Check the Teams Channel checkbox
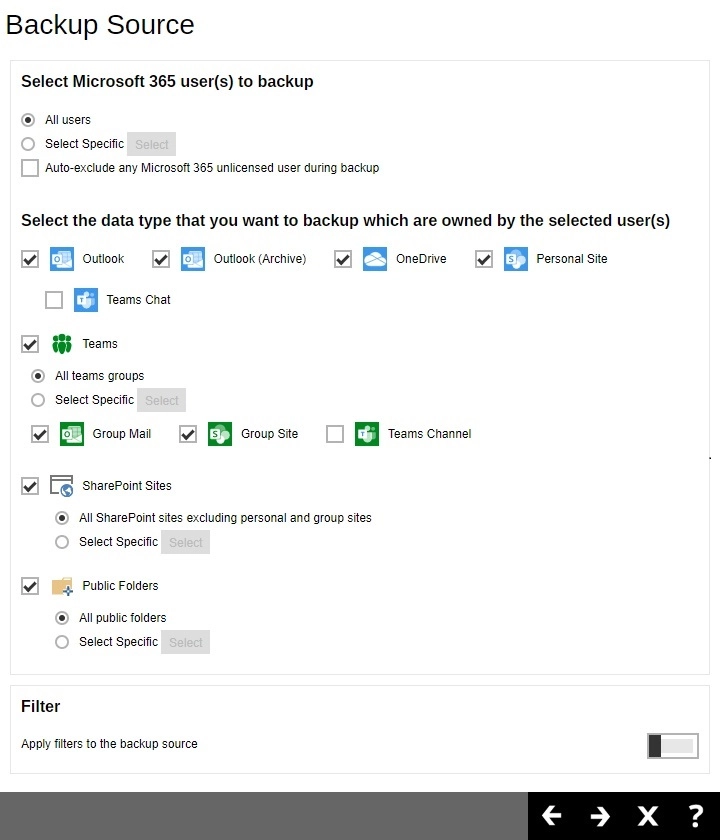 335,433
